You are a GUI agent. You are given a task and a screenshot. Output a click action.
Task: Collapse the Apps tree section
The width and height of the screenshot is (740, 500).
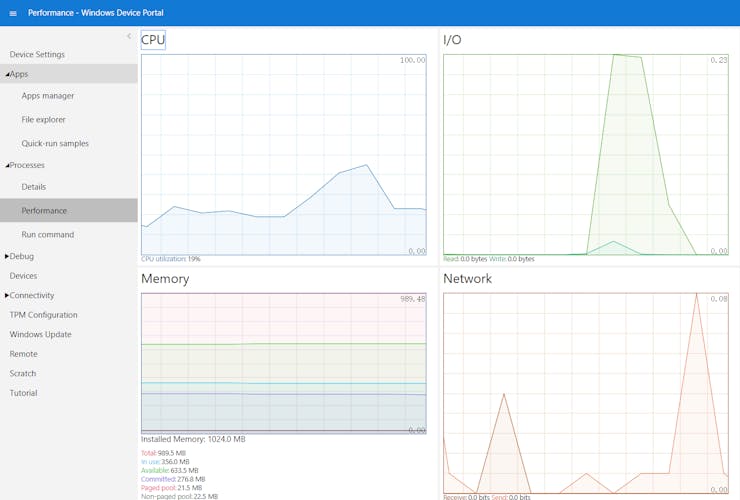point(7,75)
